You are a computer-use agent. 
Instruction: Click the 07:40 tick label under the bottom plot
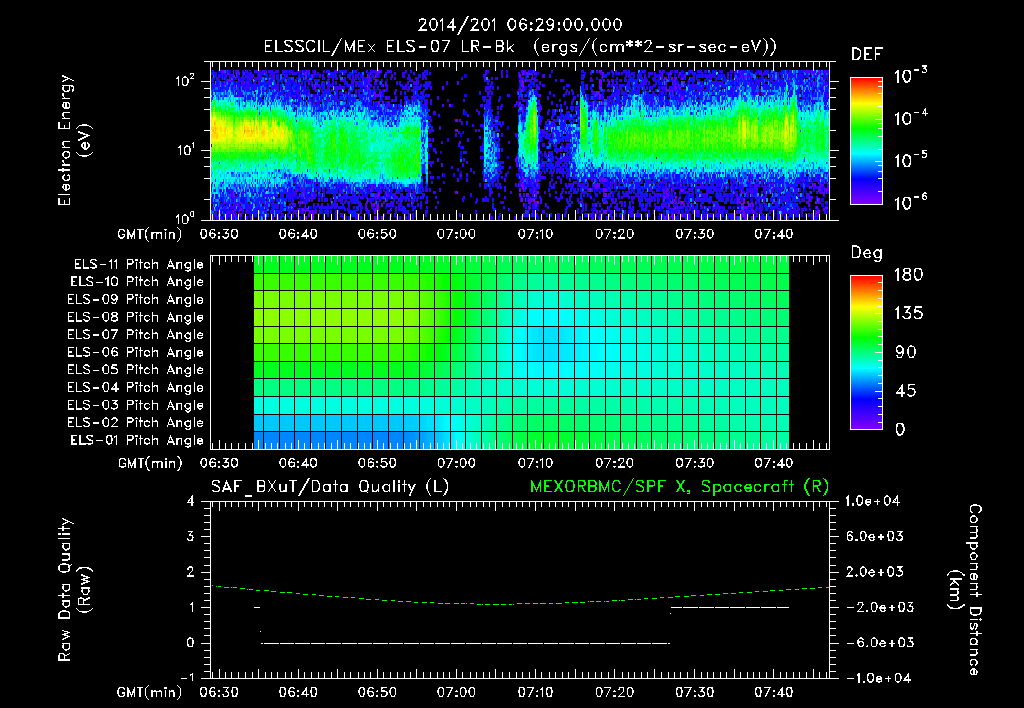[773, 692]
